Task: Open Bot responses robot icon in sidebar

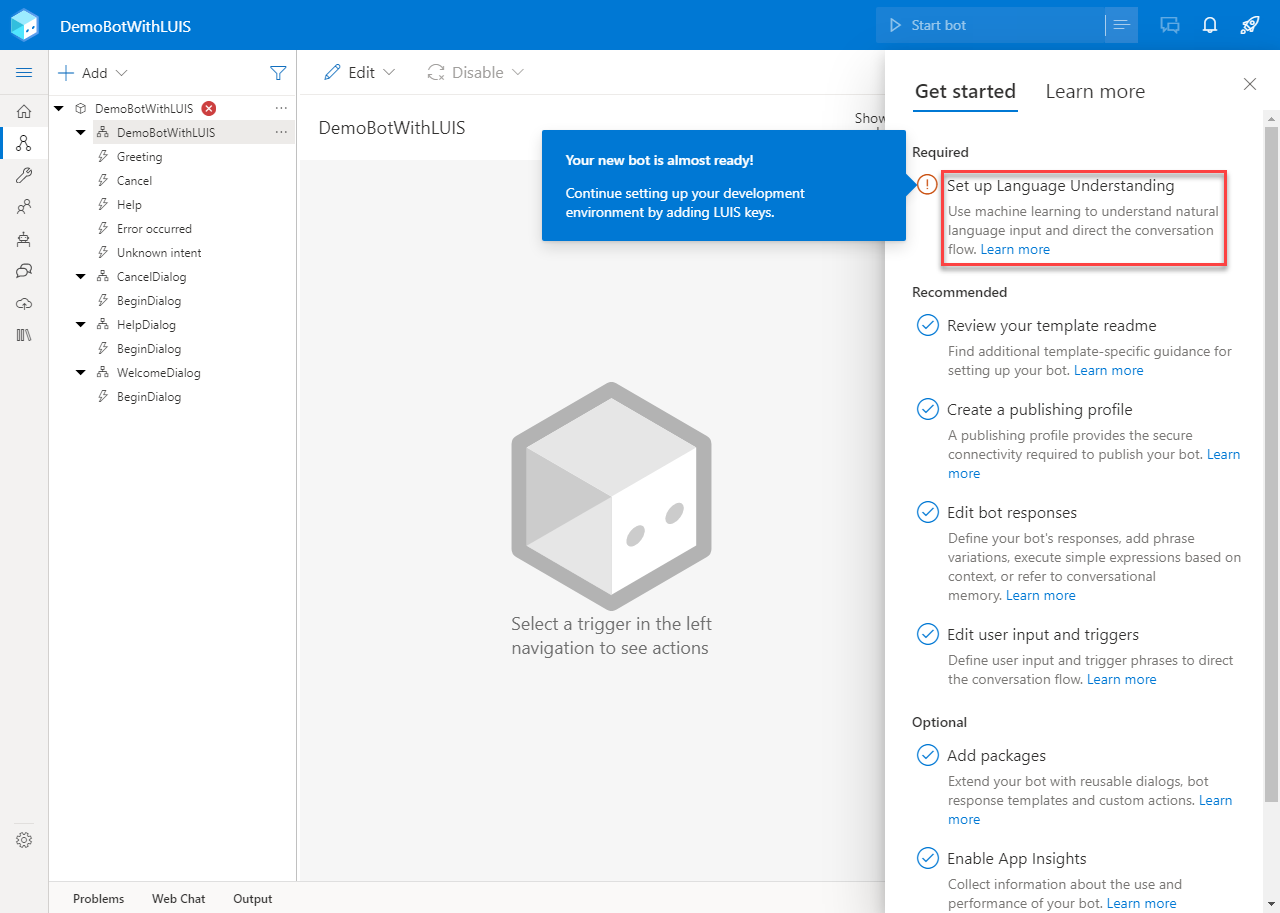Action: click(24, 239)
